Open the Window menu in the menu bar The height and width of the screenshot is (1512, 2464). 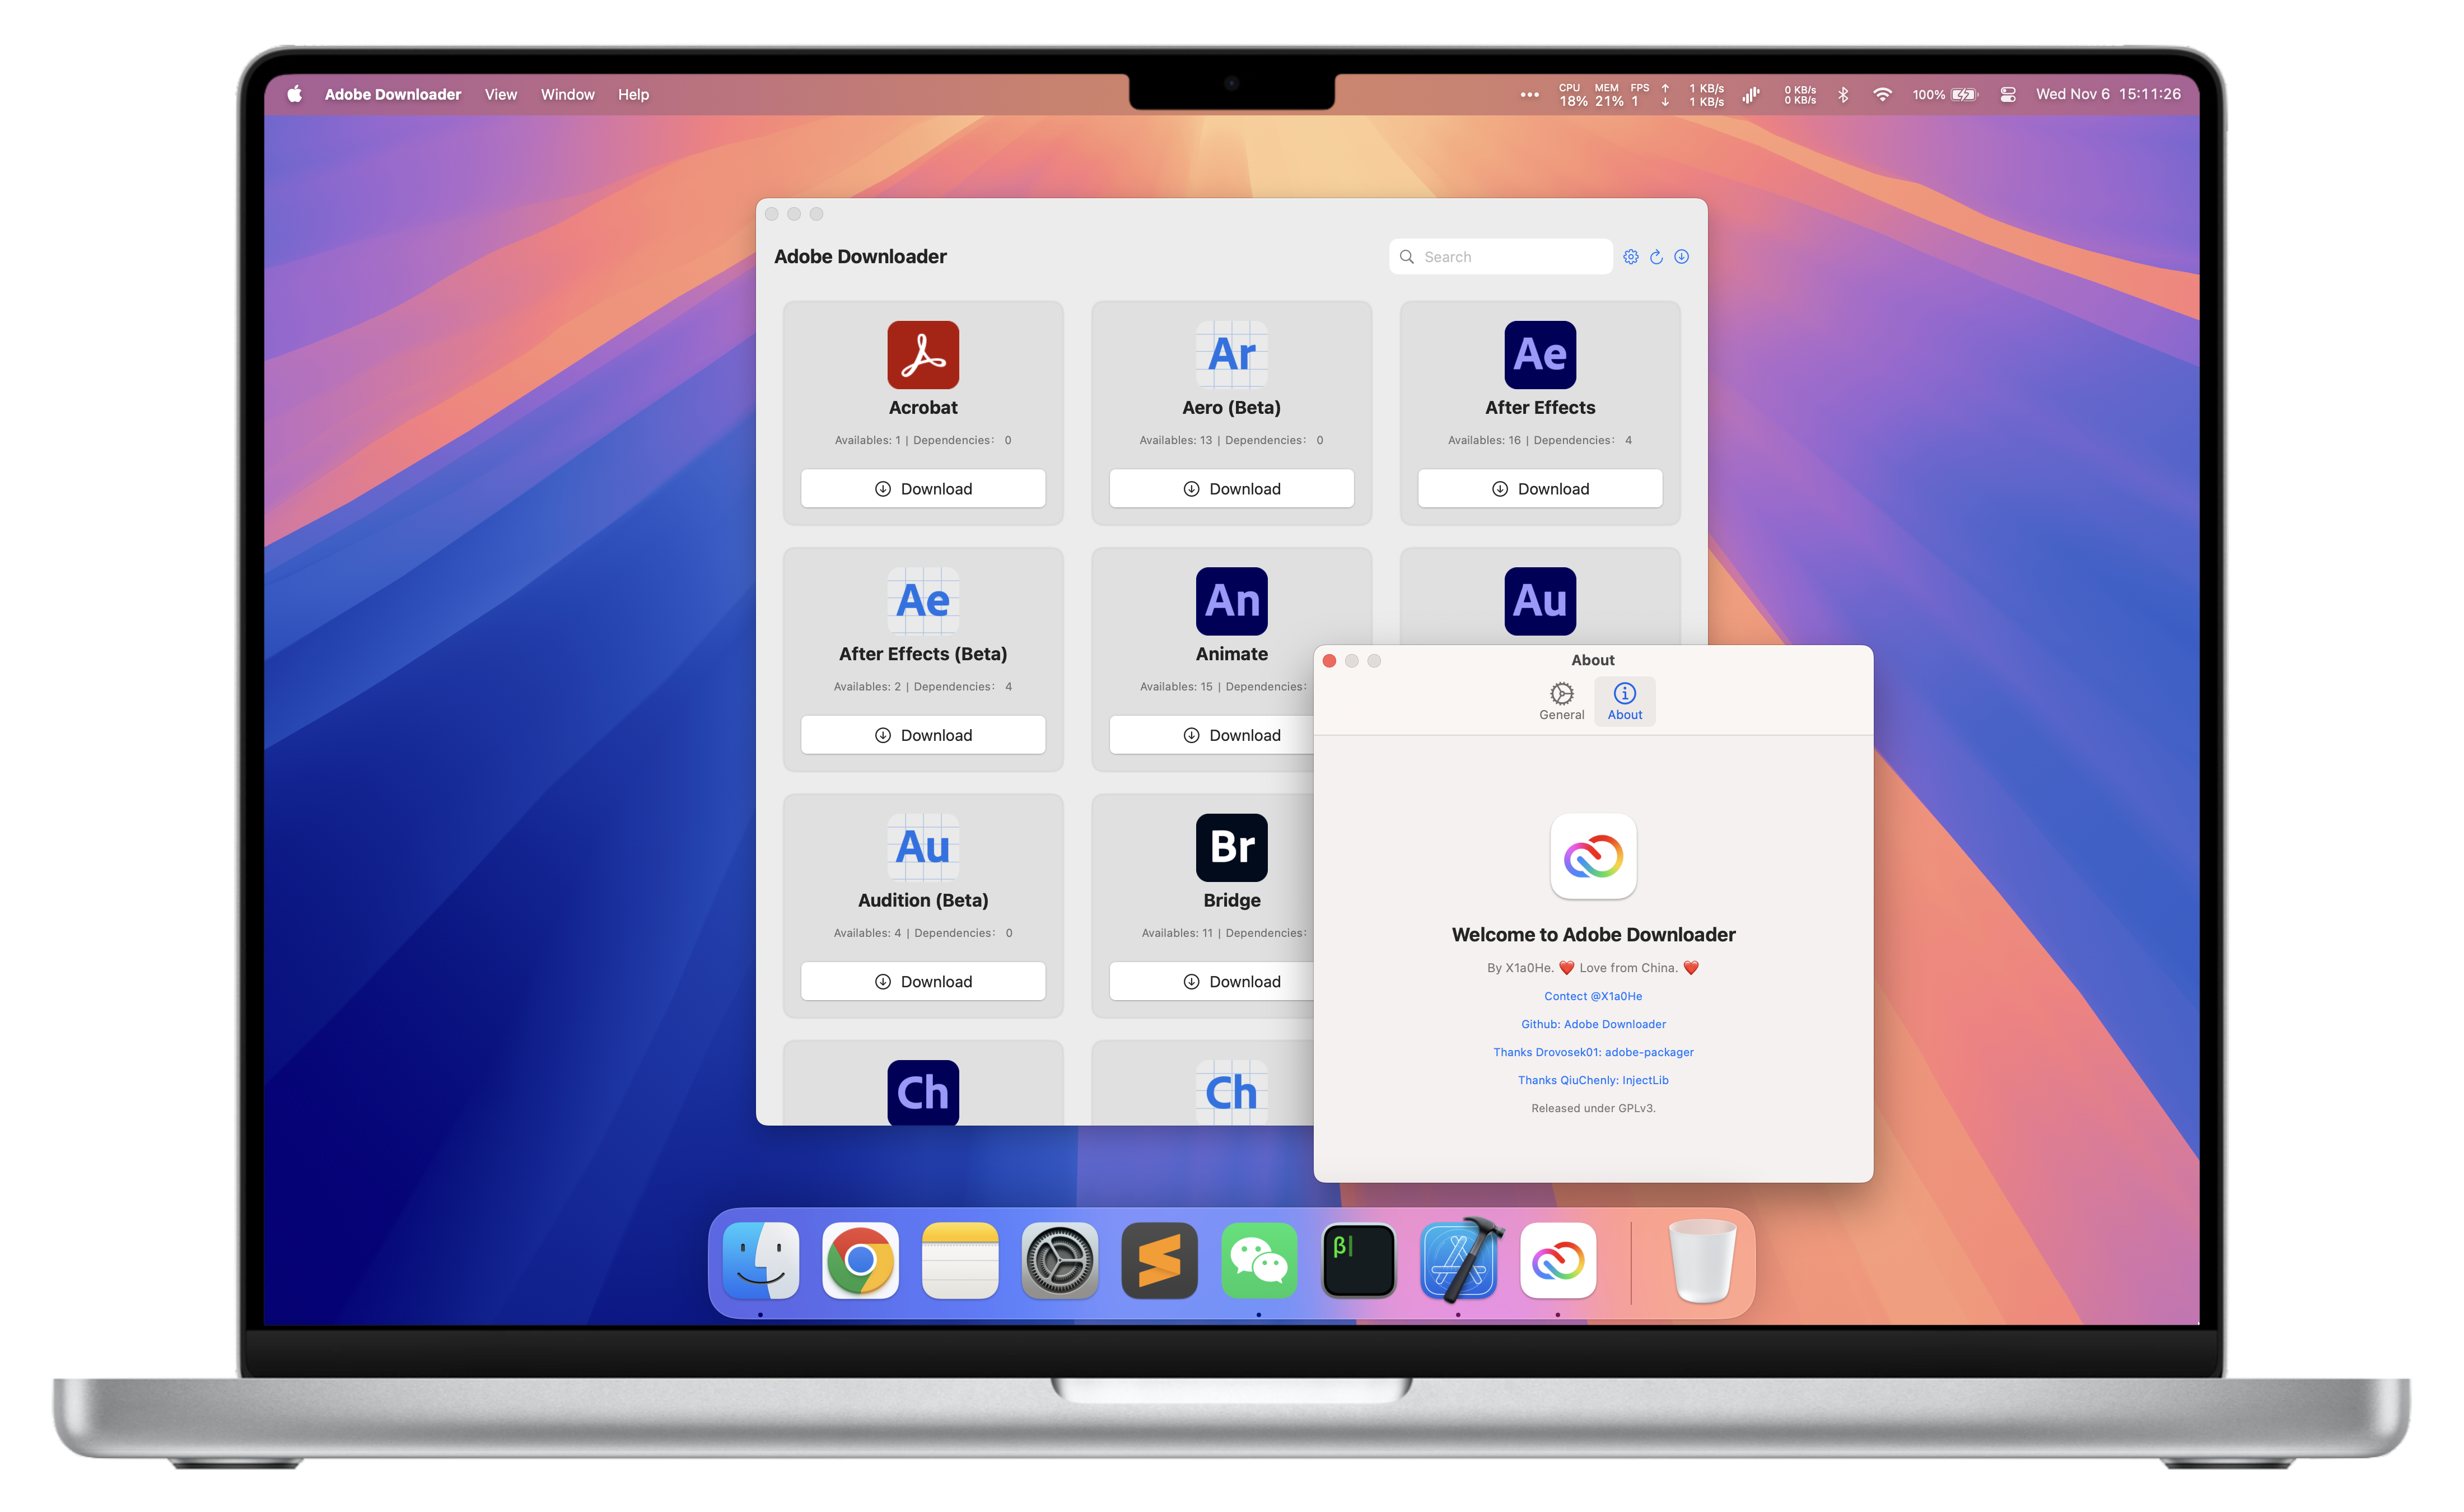pos(567,94)
